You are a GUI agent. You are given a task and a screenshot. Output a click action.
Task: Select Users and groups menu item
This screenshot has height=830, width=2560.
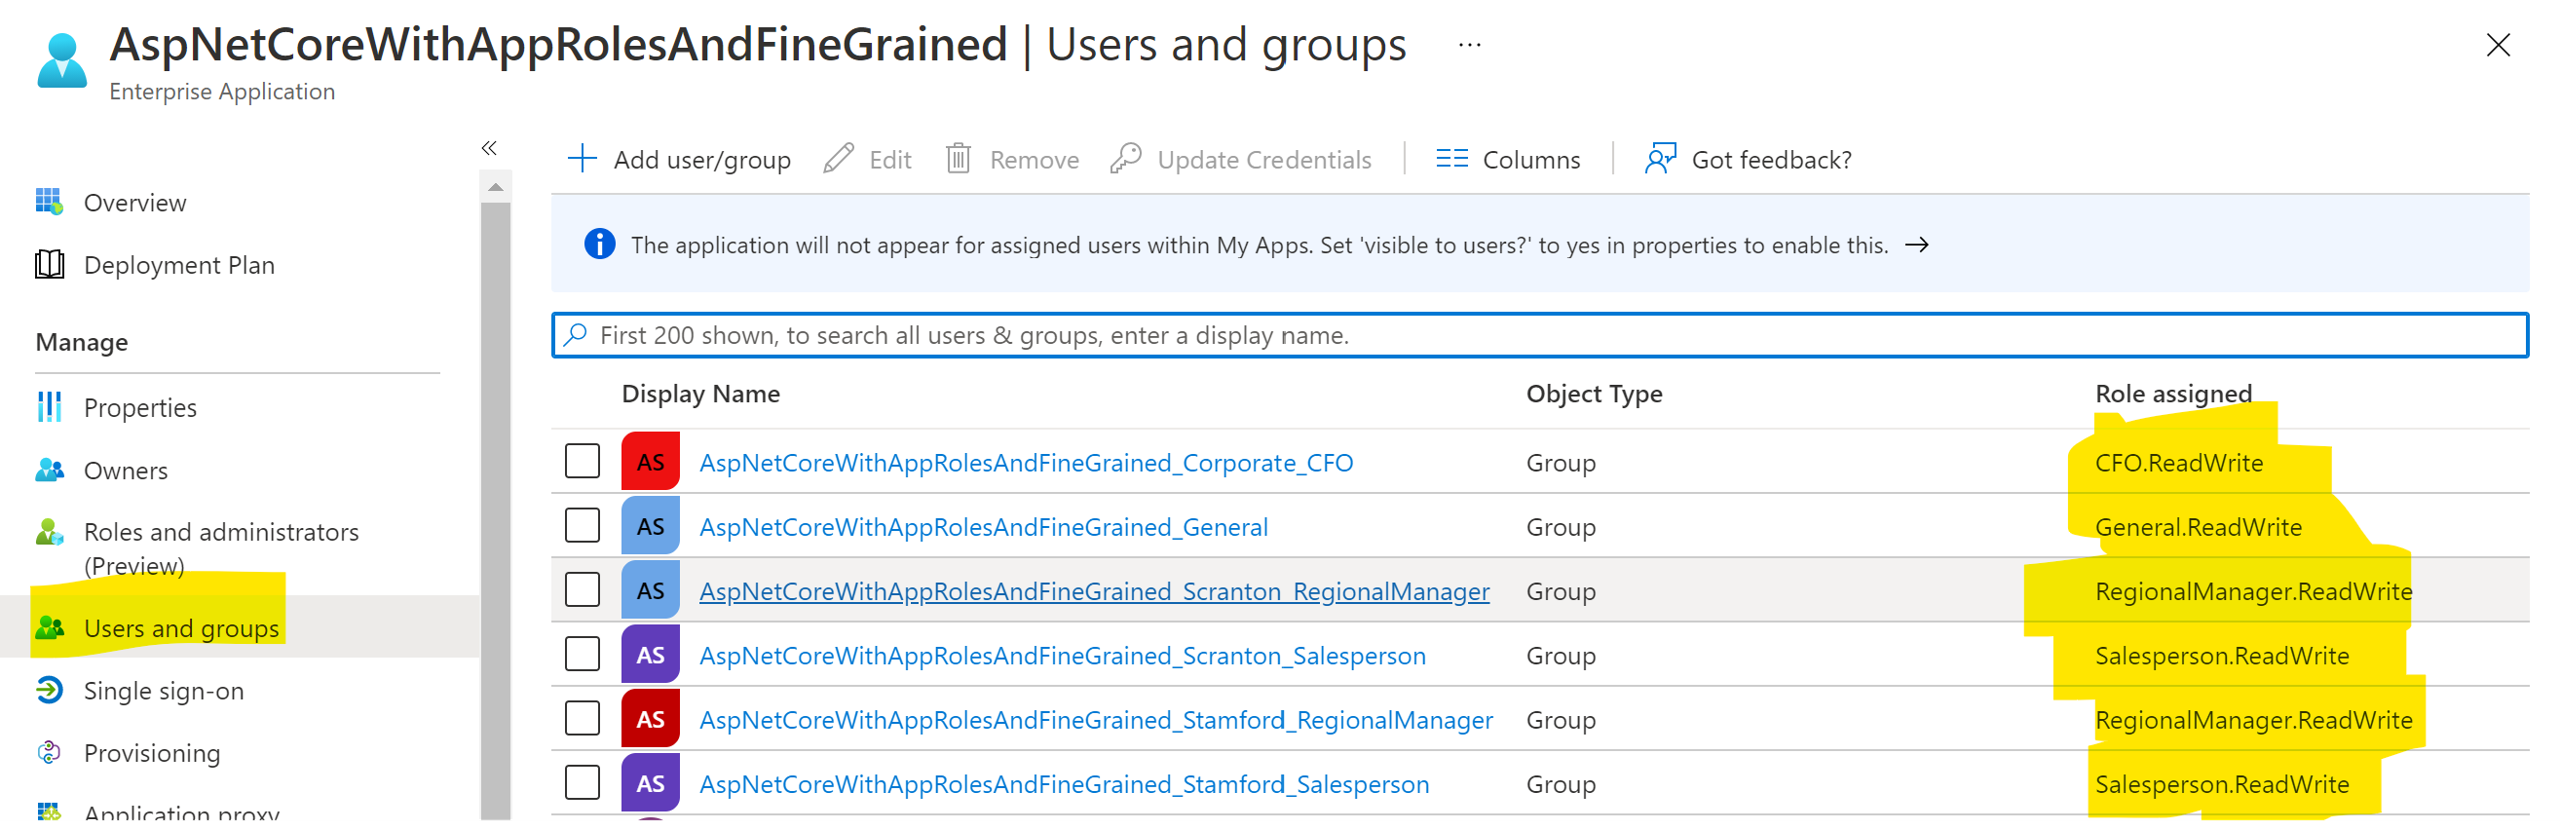[181, 629]
